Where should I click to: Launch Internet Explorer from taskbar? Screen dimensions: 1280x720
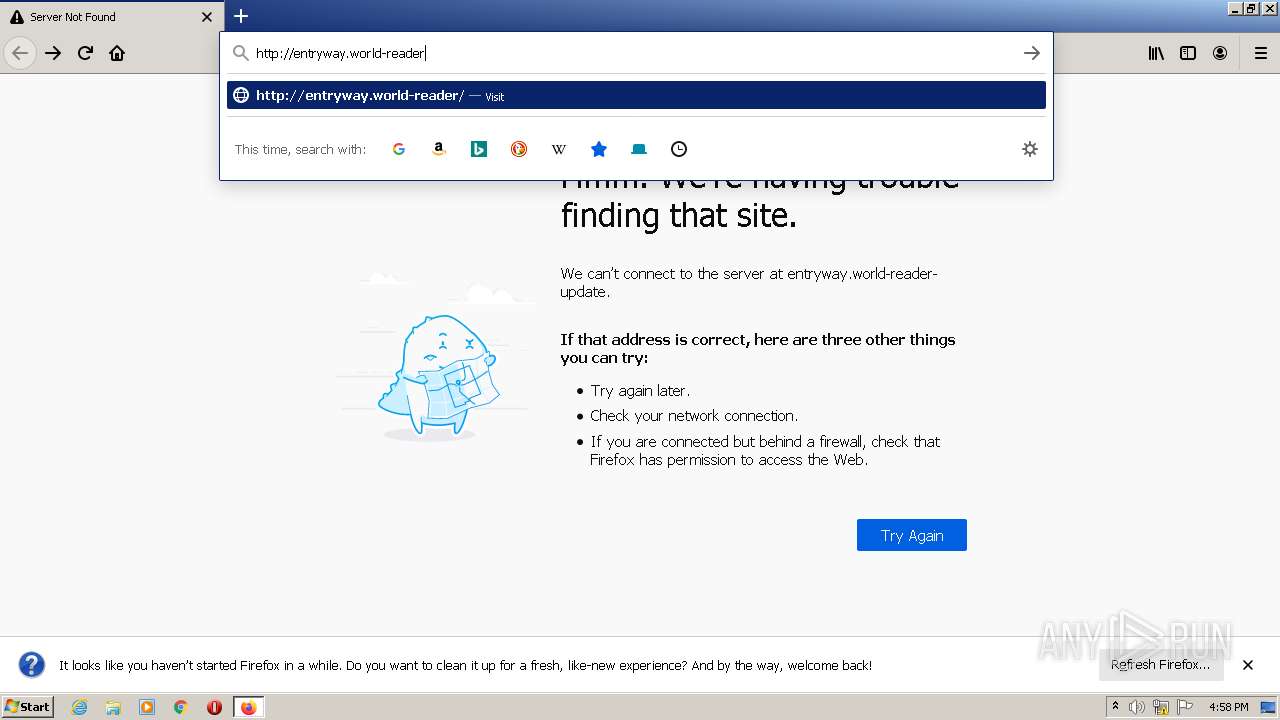pyautogui.click(x=80, y=707)
